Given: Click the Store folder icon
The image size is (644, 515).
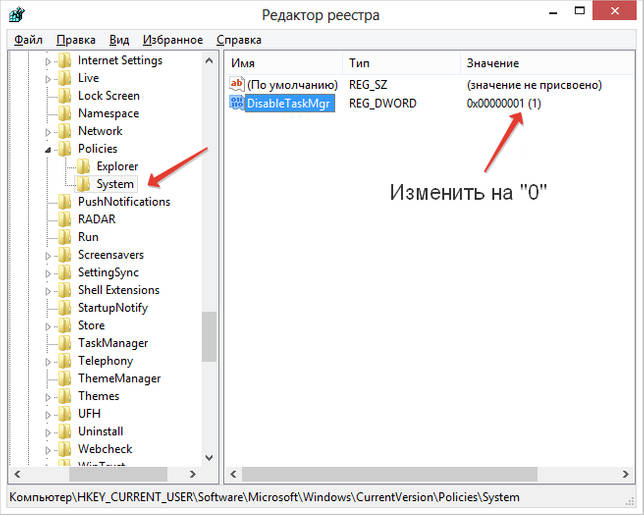Looking at the screenshot, I should [64, 325].
